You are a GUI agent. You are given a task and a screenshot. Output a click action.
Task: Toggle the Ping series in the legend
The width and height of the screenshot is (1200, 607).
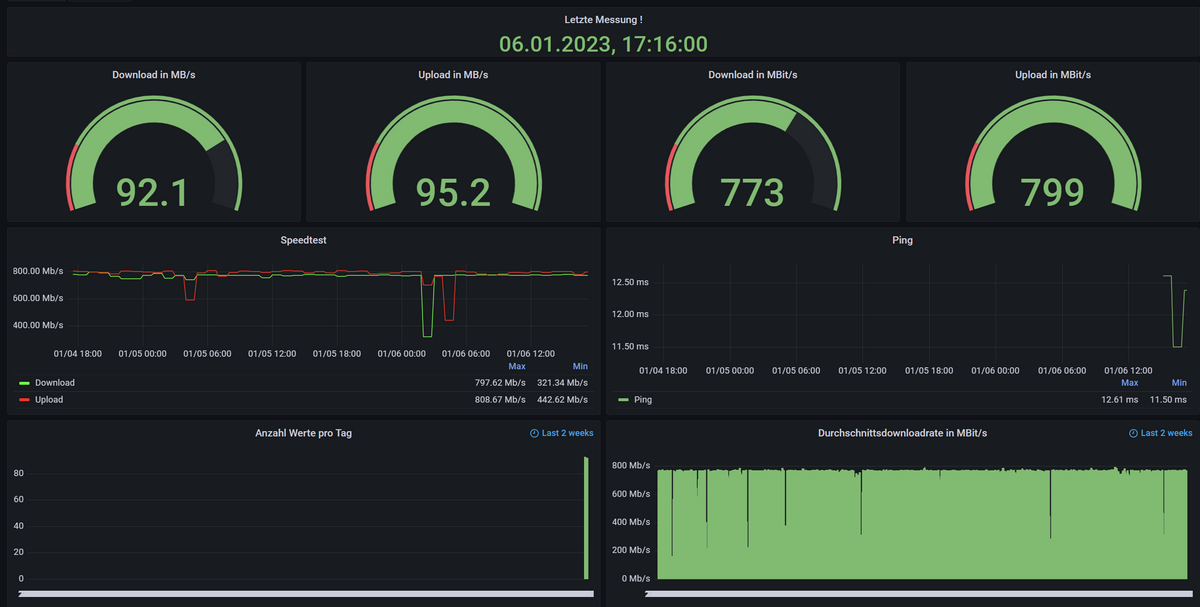click(x=643, y=399)
